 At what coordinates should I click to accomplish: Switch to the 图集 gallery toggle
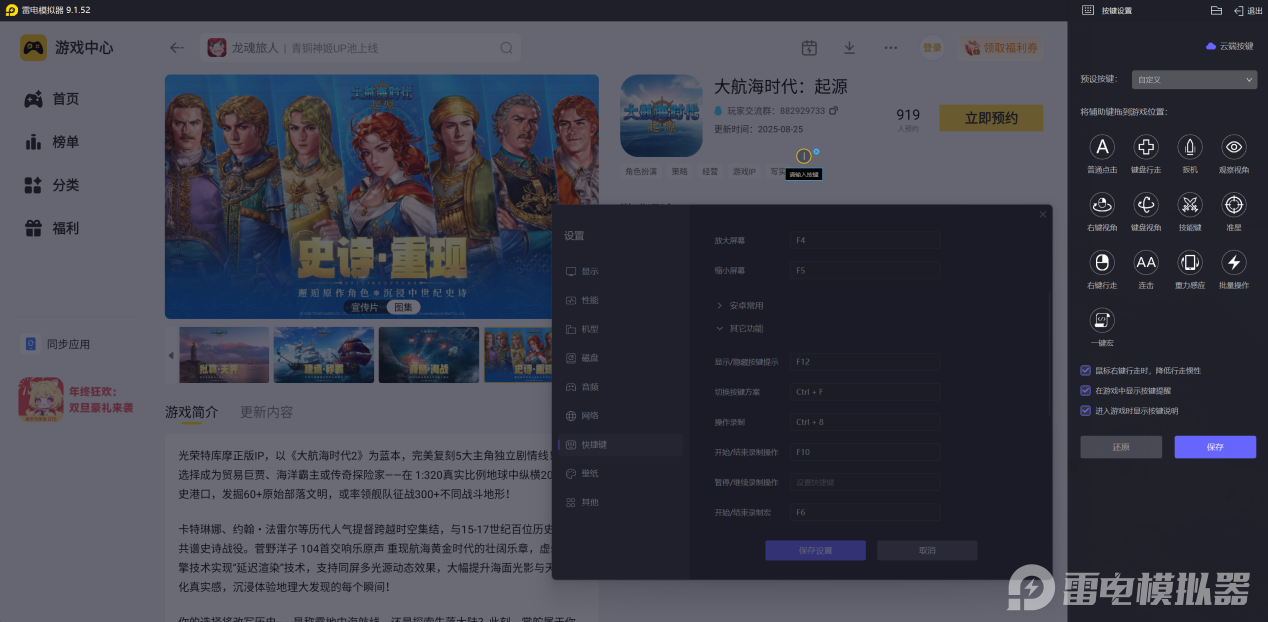402,307
